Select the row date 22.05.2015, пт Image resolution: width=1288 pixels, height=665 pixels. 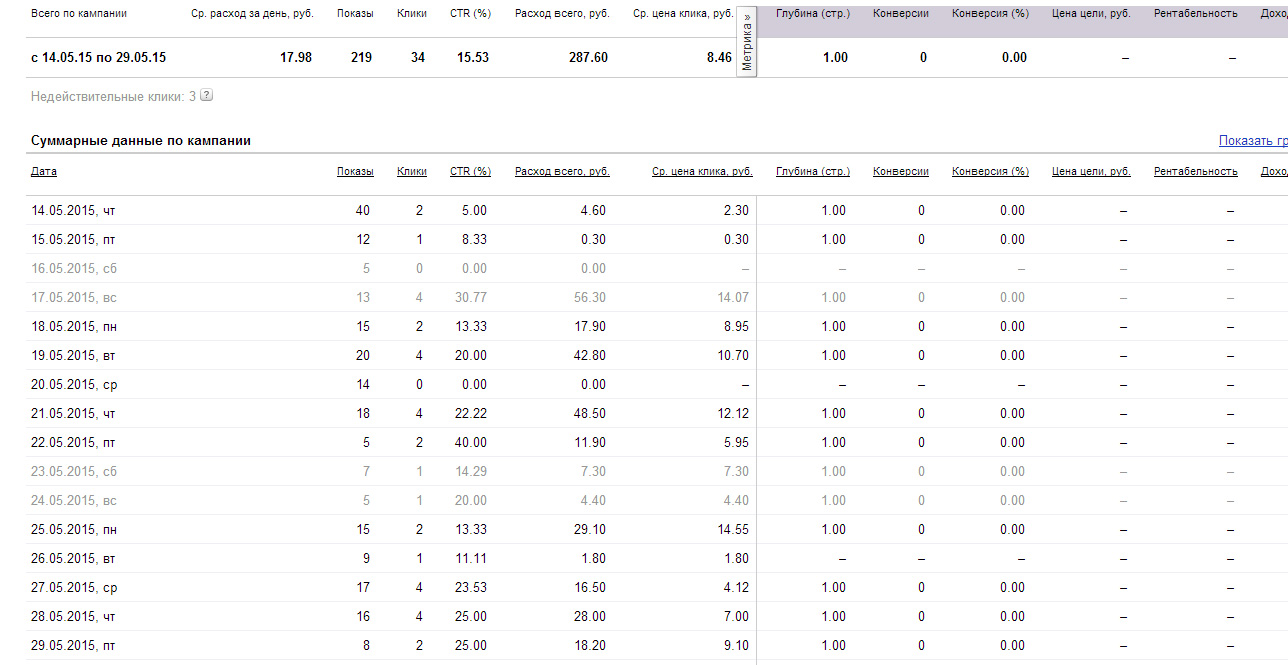coord(73,443)
